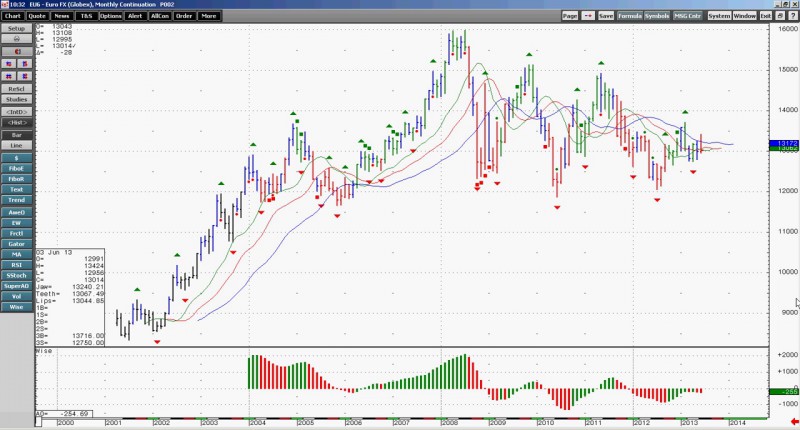Click the Exit button
The image size is (800, 430).
pyautogui.click(x=766, y=16)
